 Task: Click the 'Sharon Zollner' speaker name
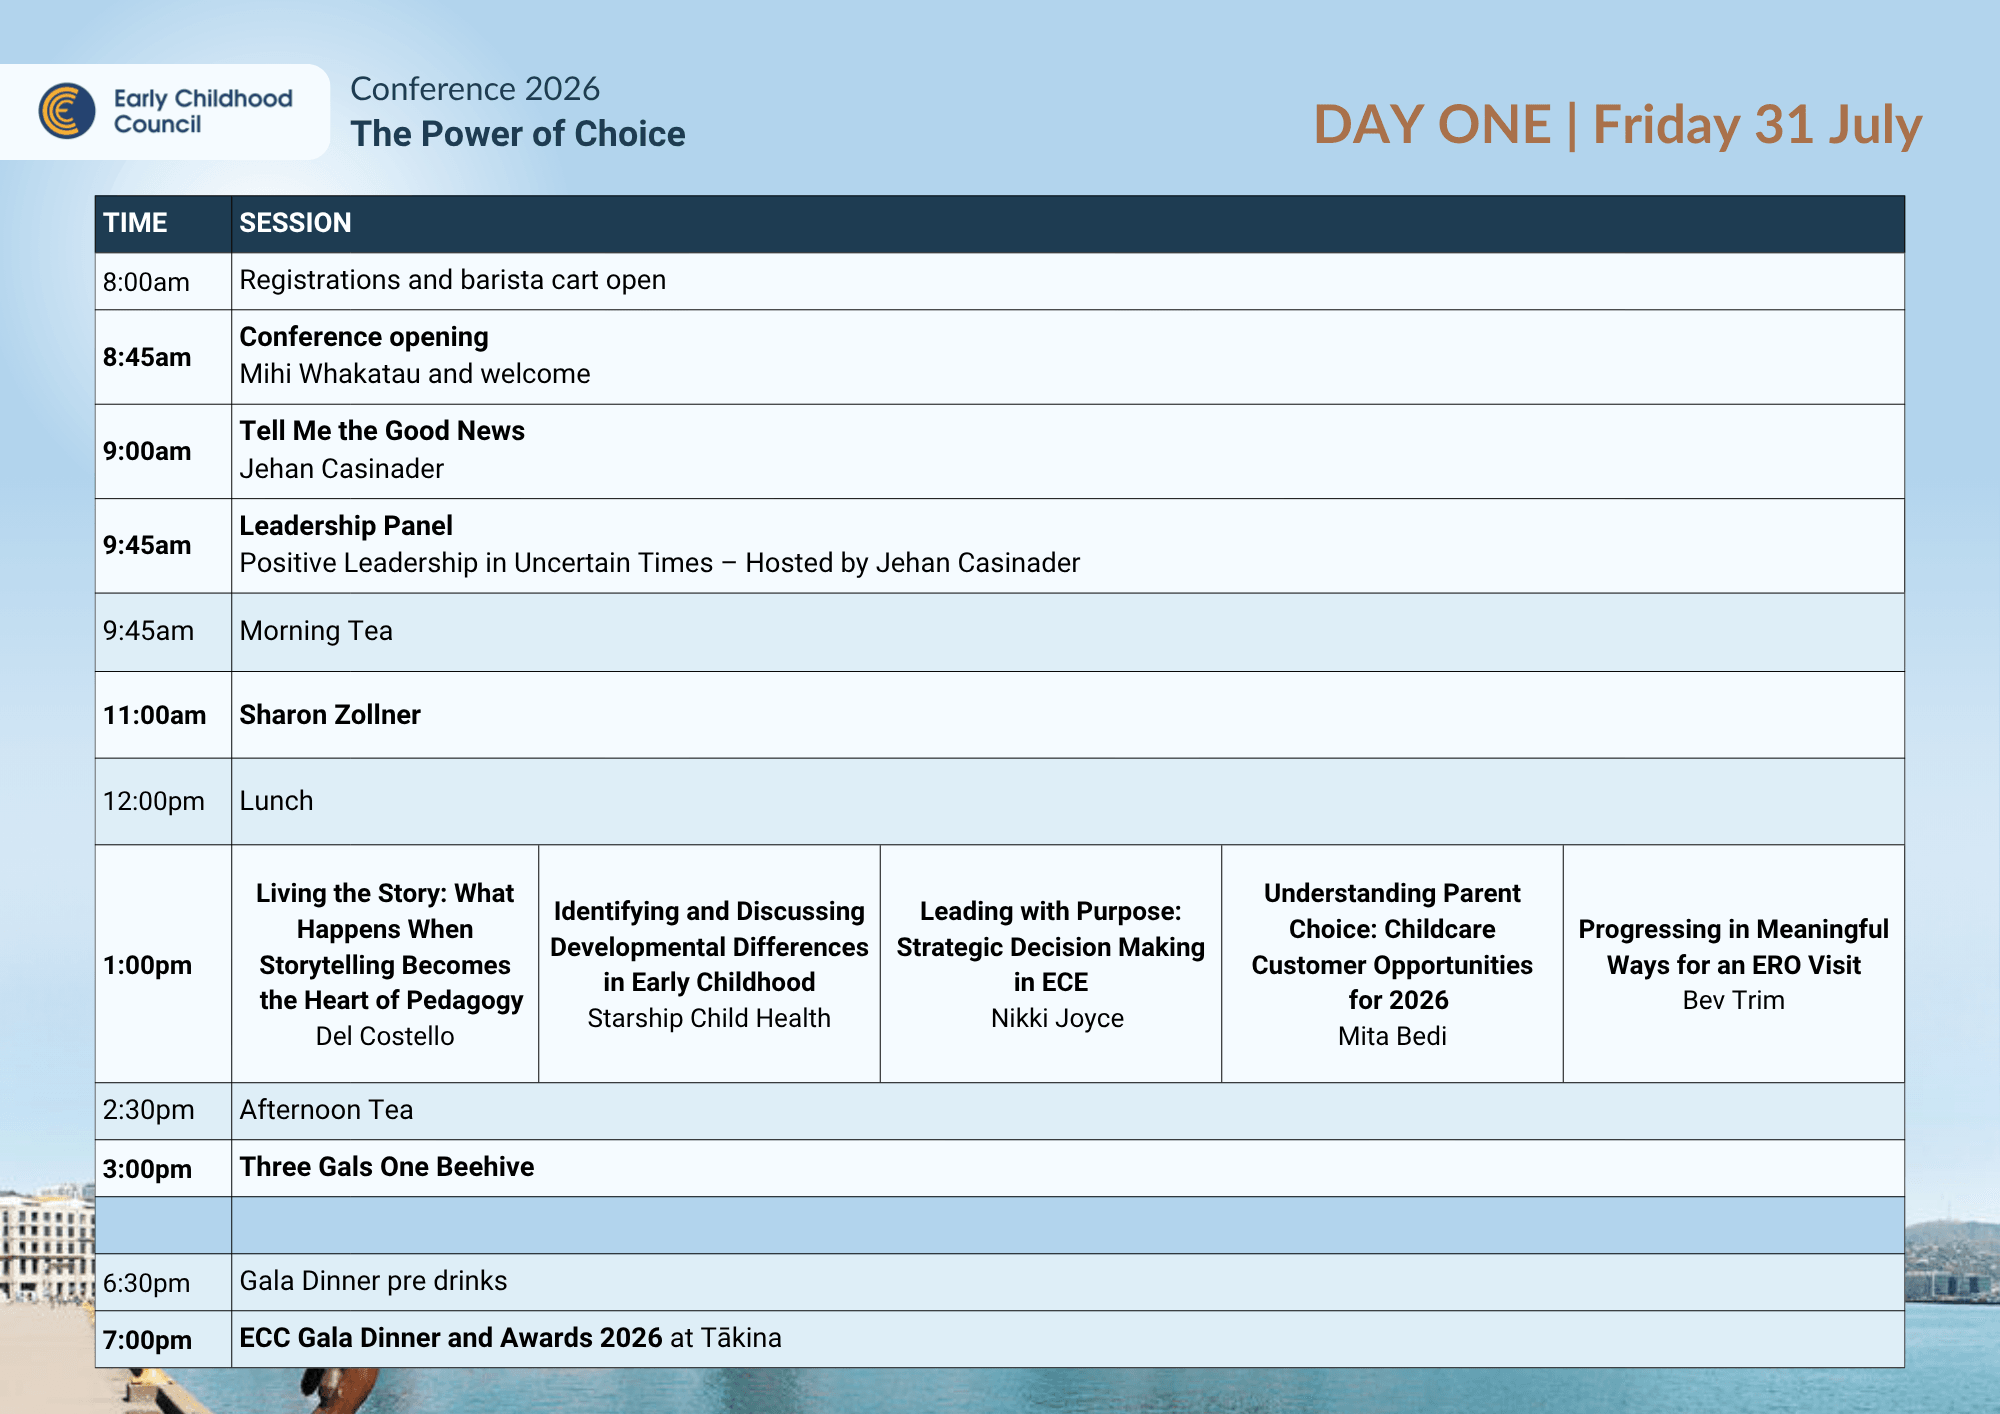(330, 715)
